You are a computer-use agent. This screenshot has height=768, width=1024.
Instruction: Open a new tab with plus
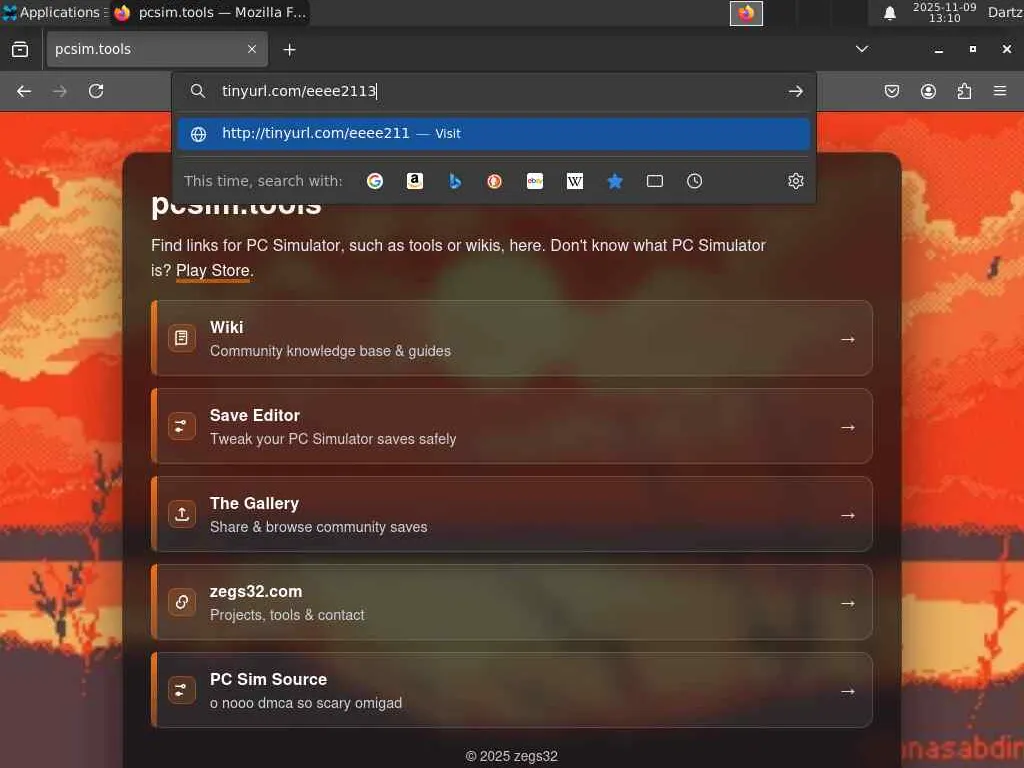289,50
